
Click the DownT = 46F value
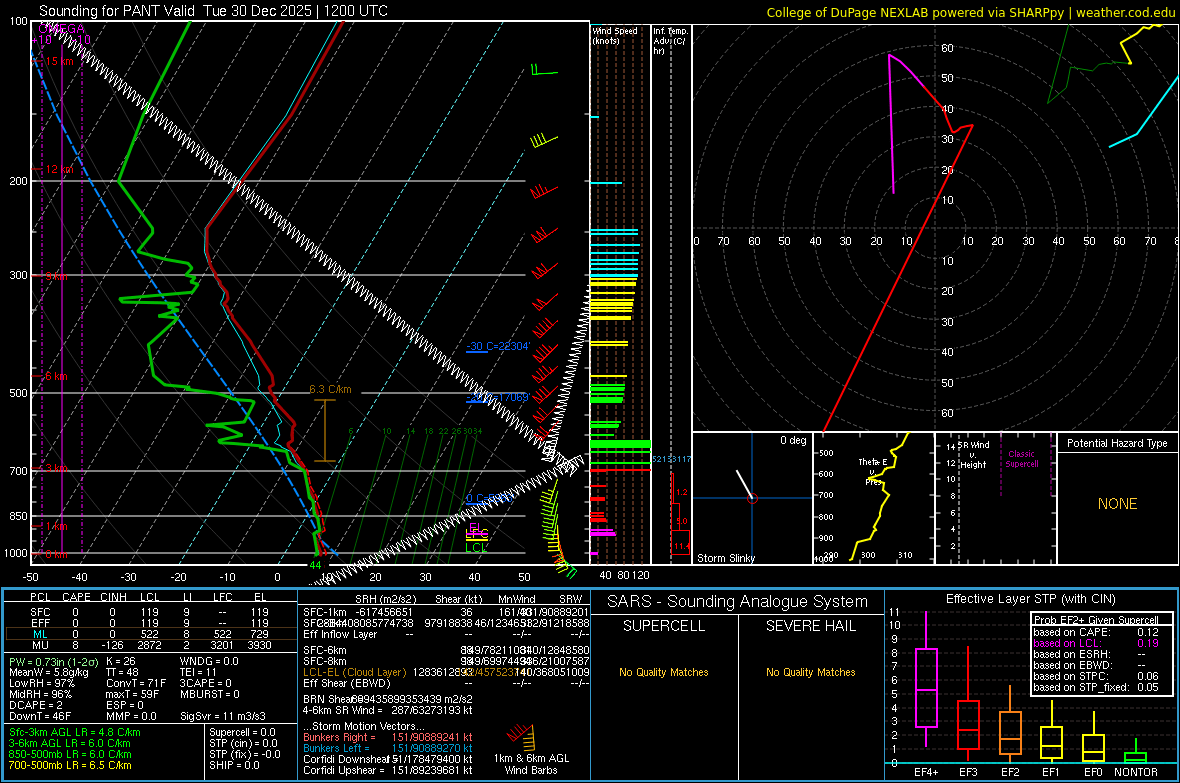click(x=40, y=716)
